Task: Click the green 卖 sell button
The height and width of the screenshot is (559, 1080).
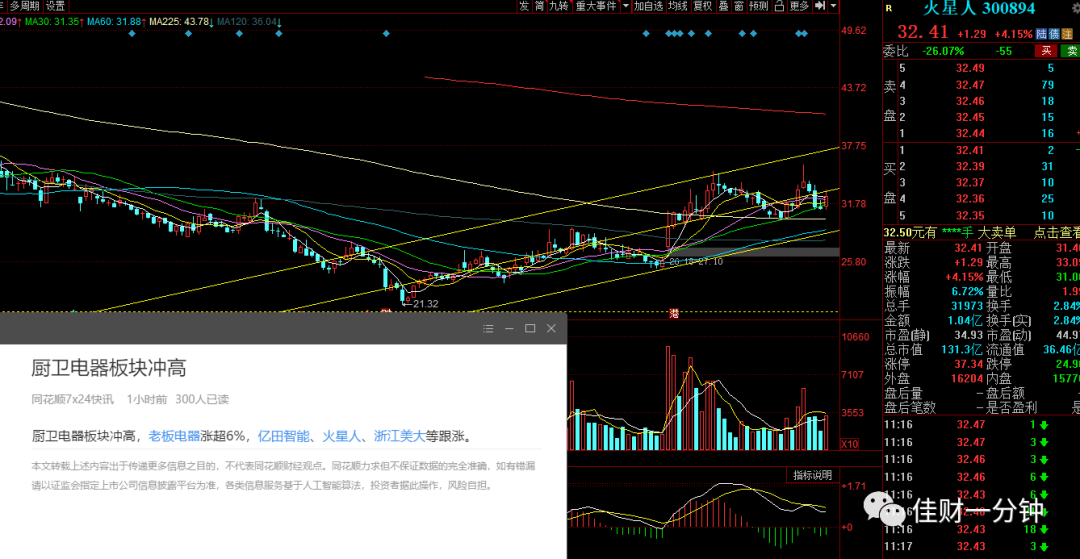Action: click(x=1070, y=51)
